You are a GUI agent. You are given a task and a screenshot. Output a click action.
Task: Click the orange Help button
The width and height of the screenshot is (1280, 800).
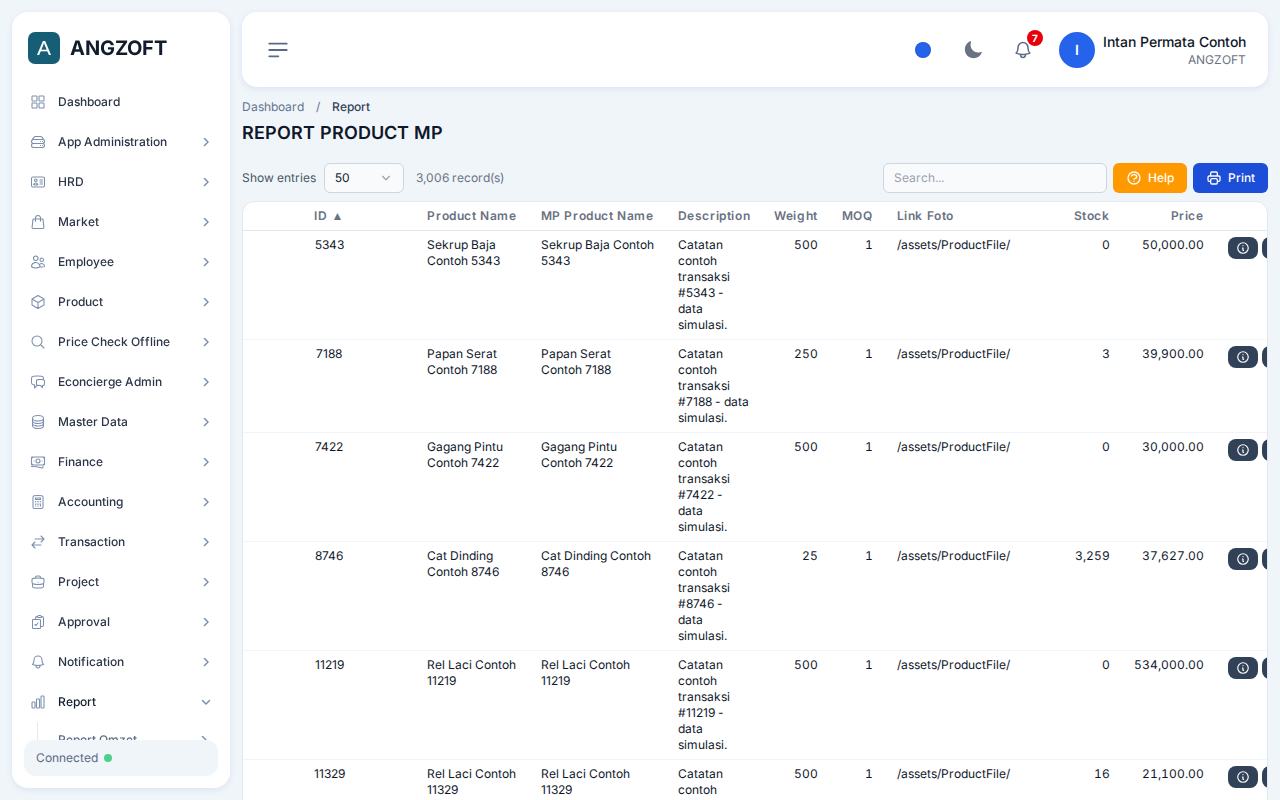click(1150, 178)
